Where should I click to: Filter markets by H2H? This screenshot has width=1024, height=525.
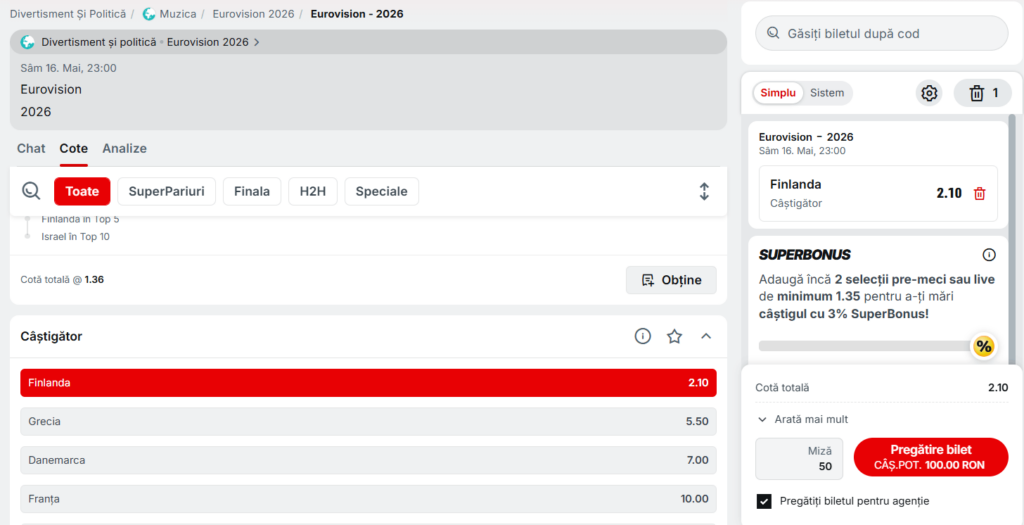coord(313,191)
